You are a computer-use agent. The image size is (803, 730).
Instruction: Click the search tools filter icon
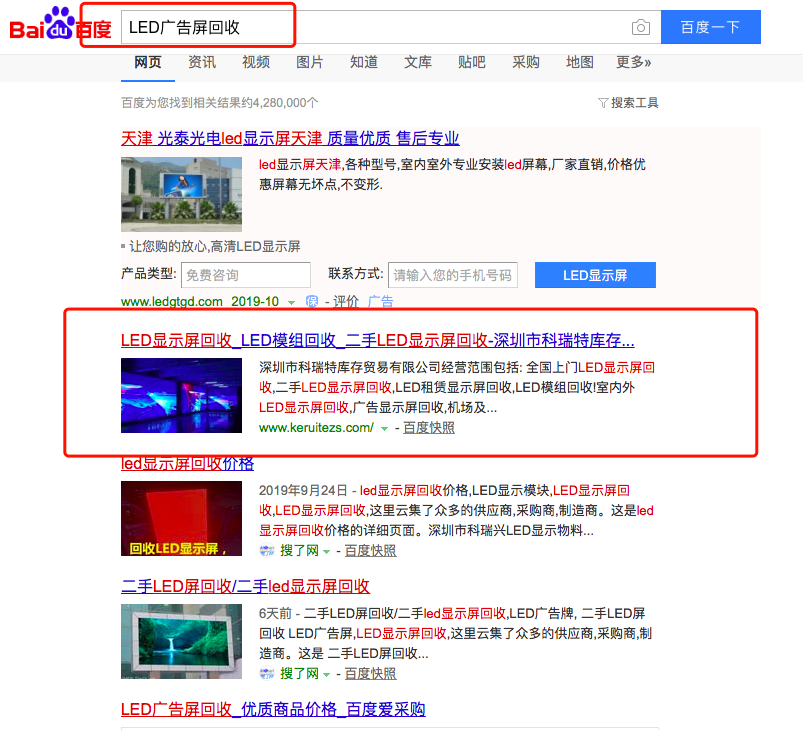click(x=603, y=103)
